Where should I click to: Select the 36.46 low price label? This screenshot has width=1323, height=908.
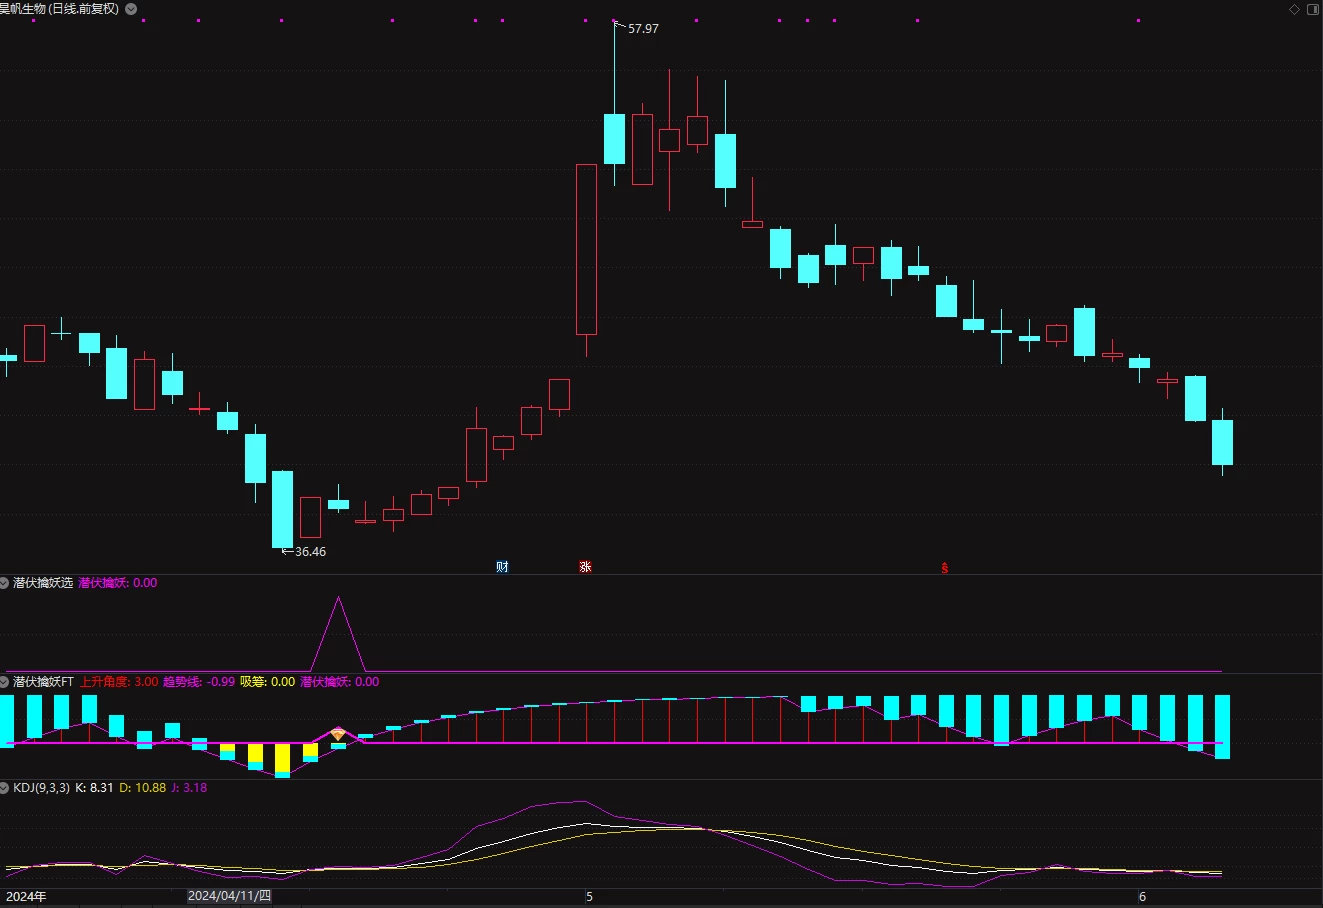310,552
